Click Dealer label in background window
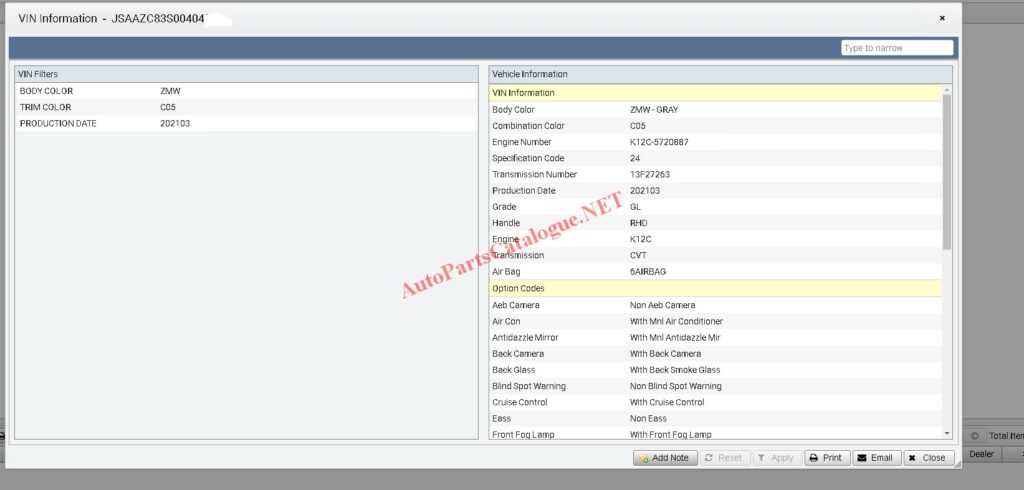The height and width of the screenshot is (490, 1024). (981, 454)
